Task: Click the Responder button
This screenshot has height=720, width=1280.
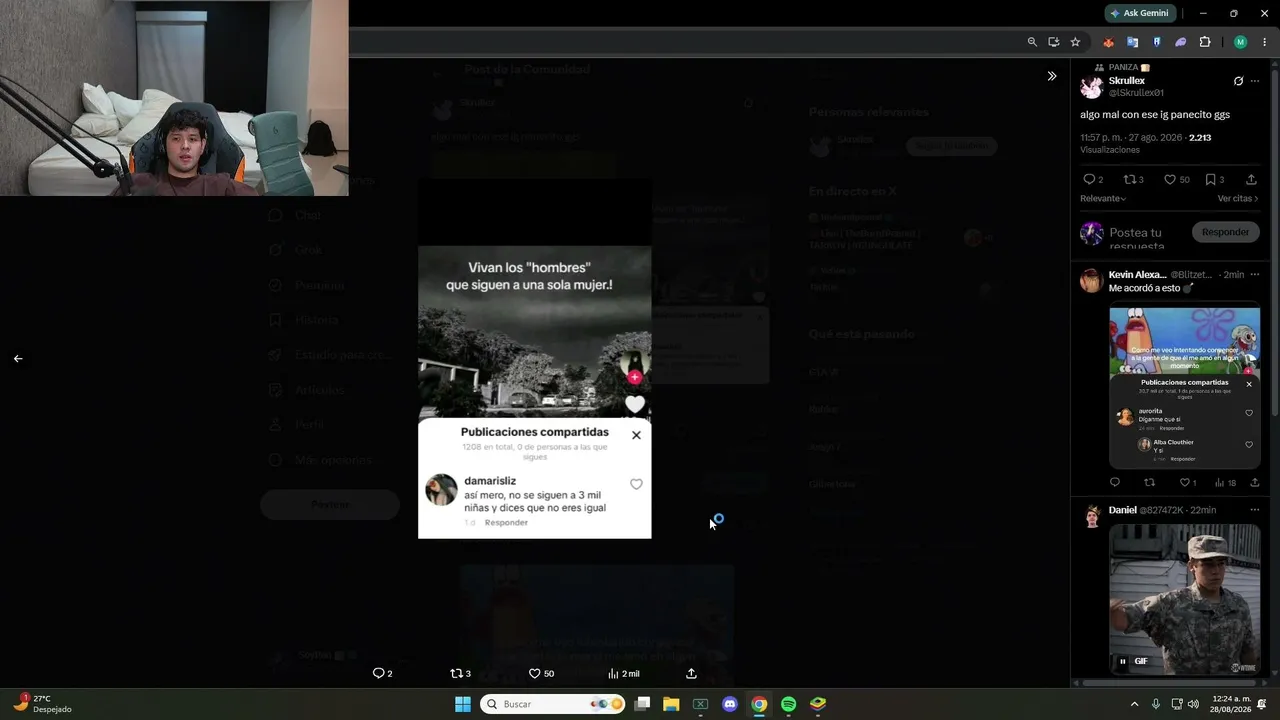Action: [1225, 232]
